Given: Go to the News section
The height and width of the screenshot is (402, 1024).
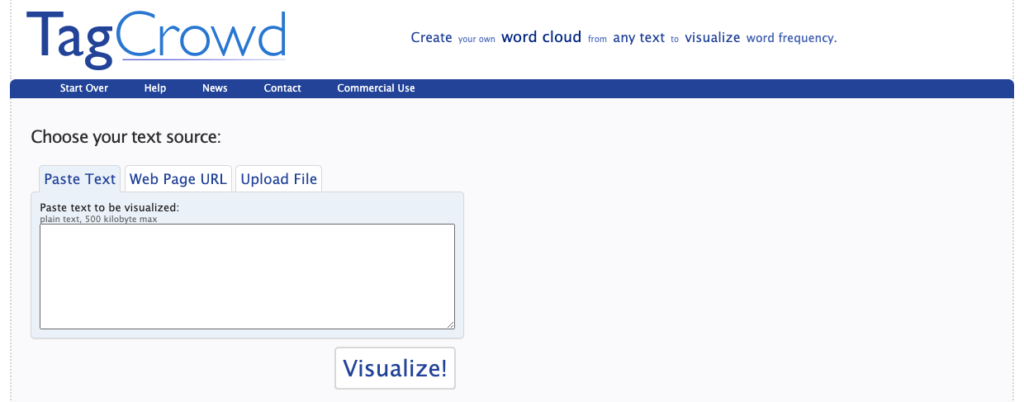Looking at the screenshot, I should (x=215, y=88).
